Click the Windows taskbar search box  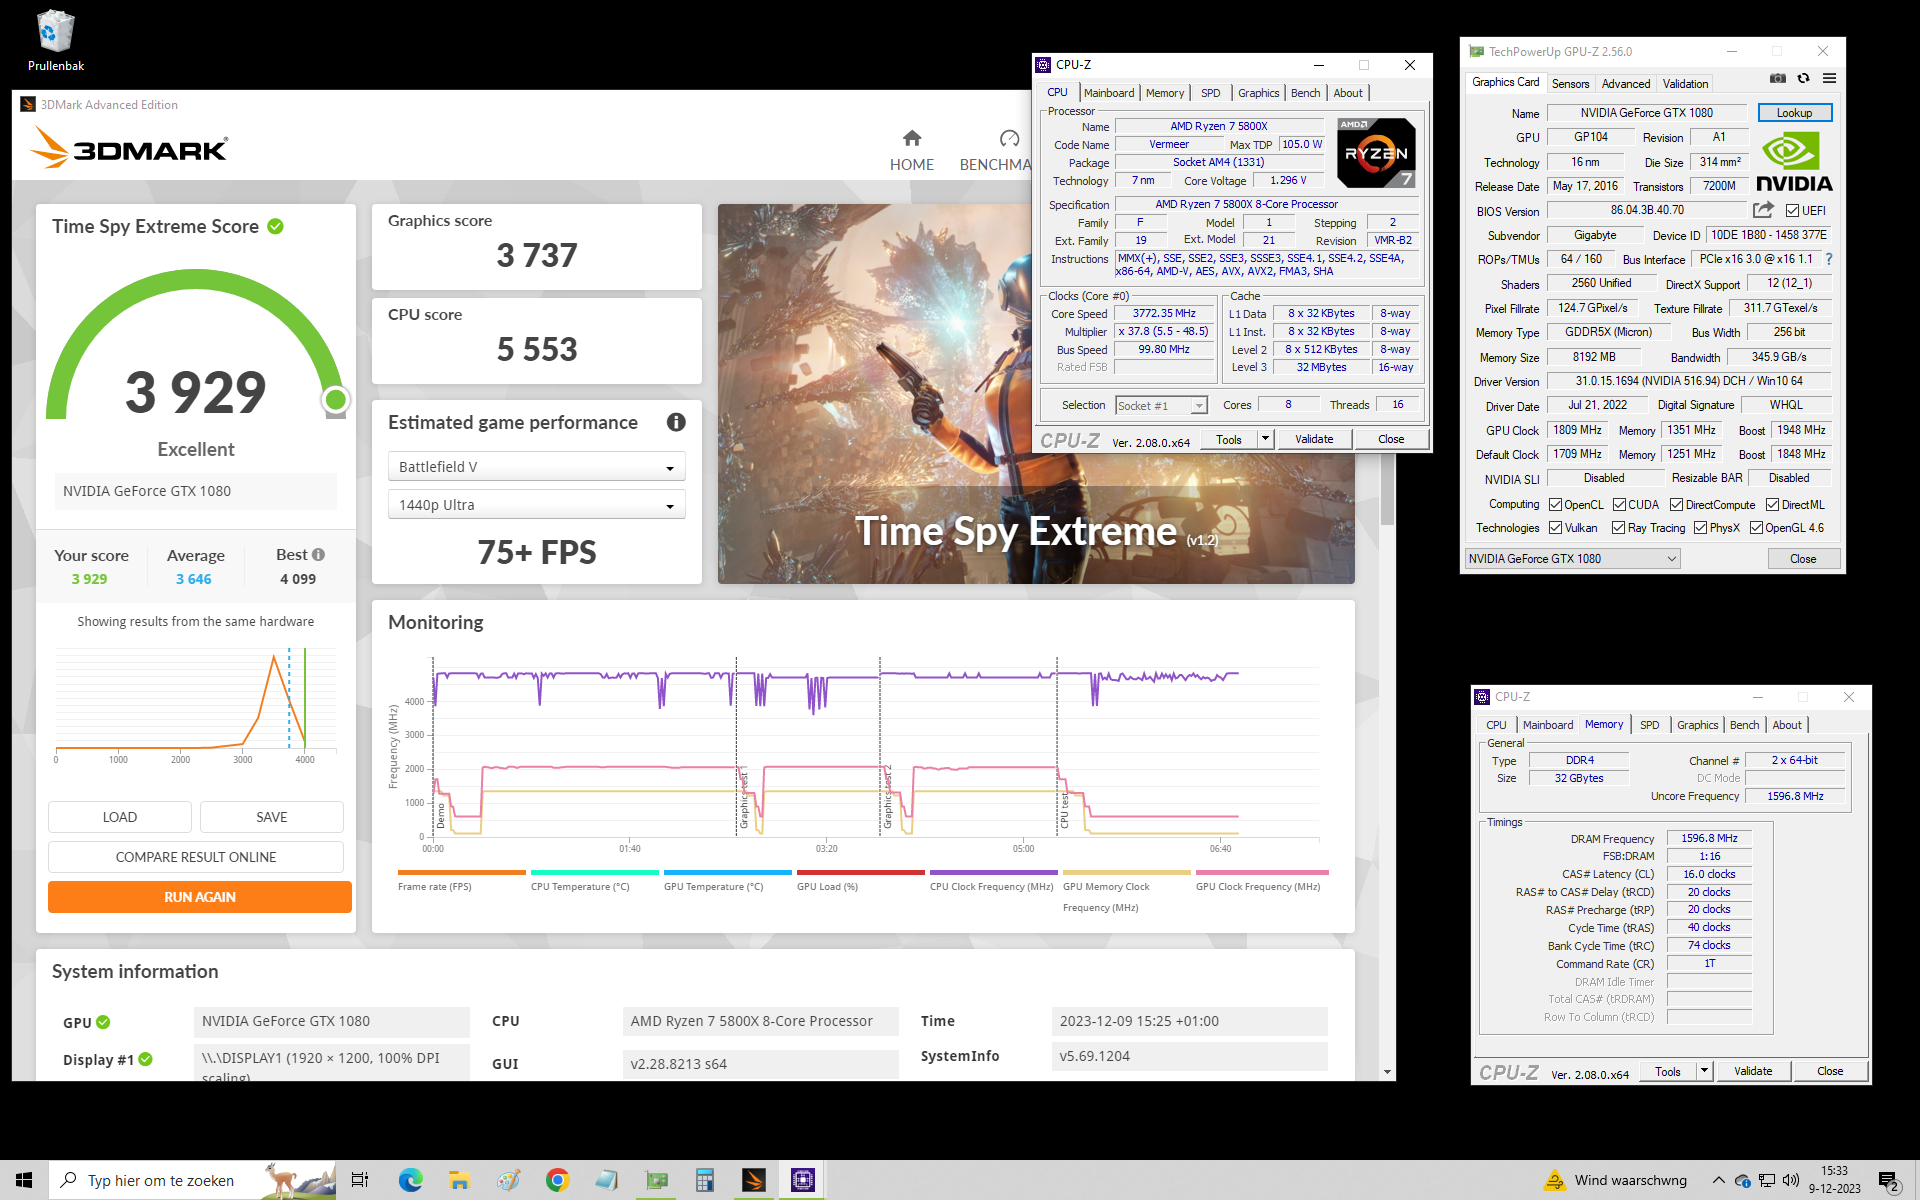[x=192, y=1180]
